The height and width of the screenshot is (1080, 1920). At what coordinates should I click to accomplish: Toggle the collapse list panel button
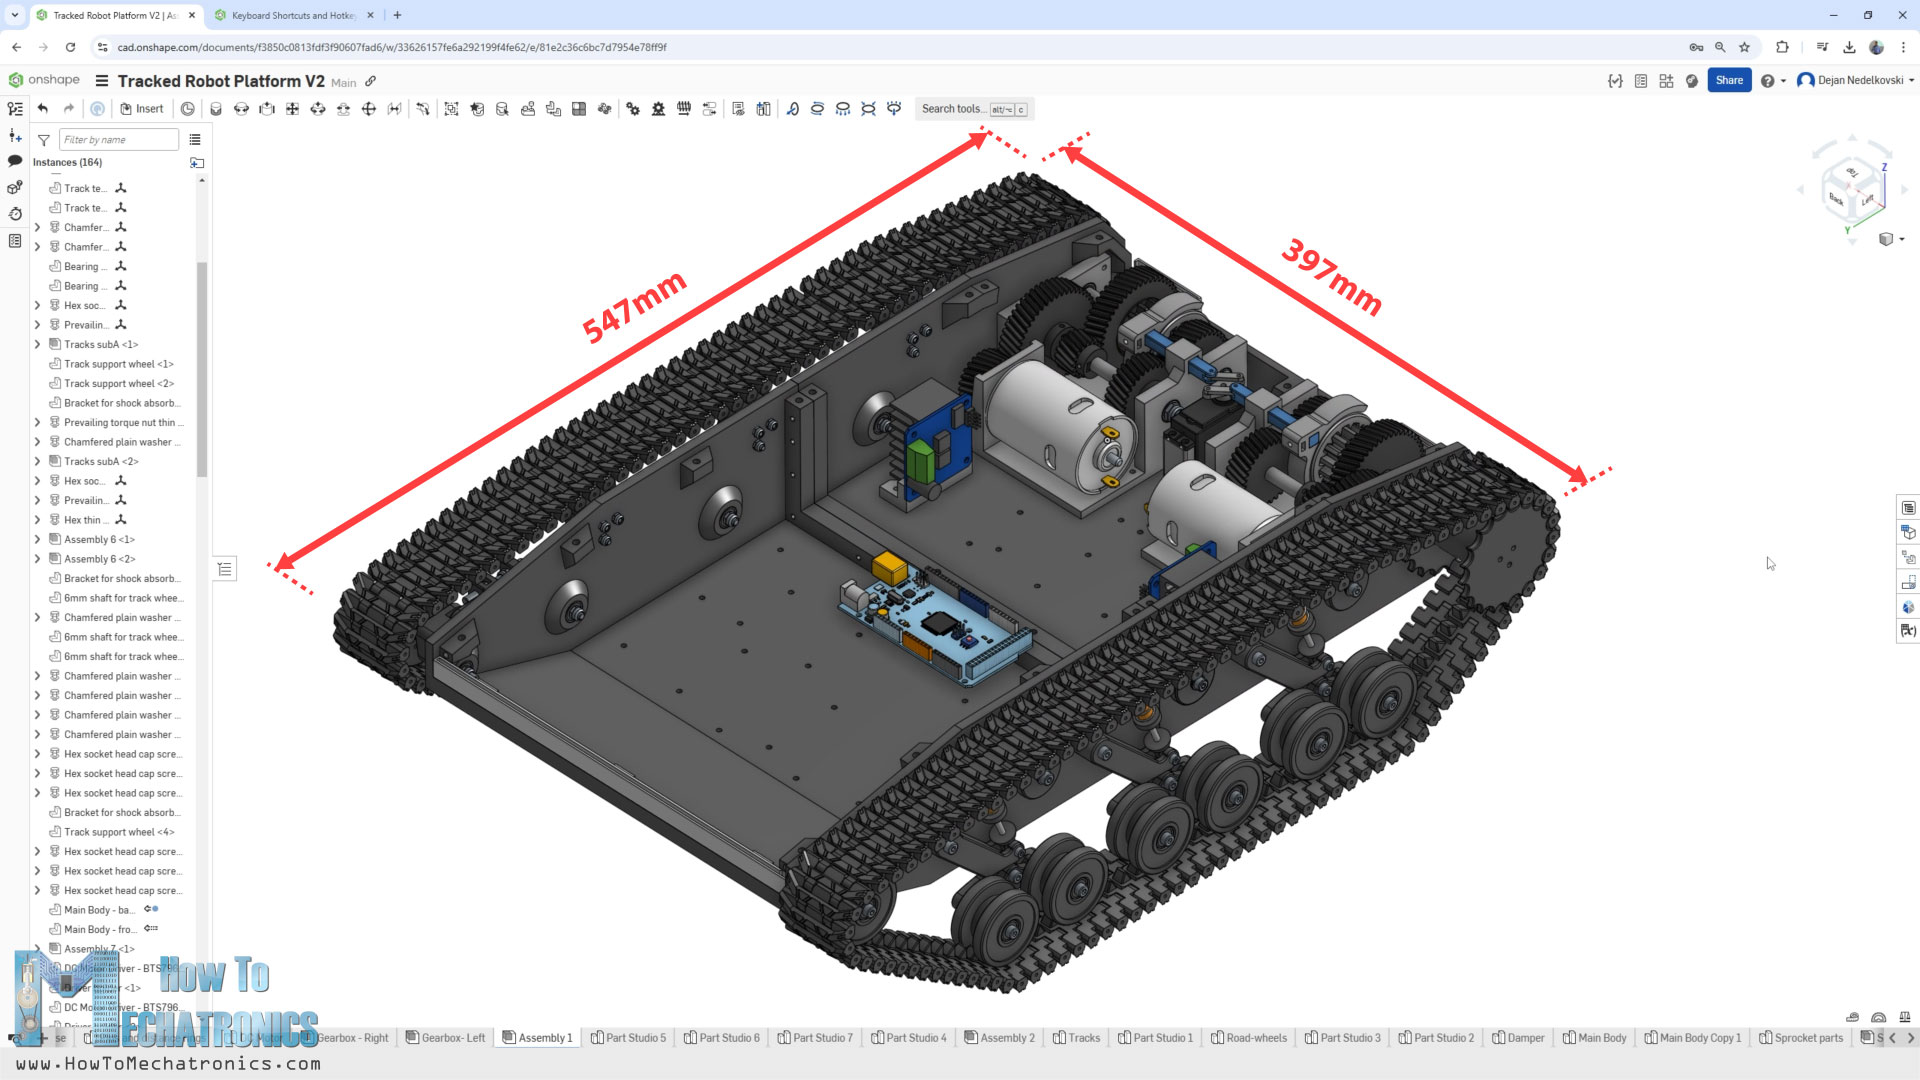225,569
